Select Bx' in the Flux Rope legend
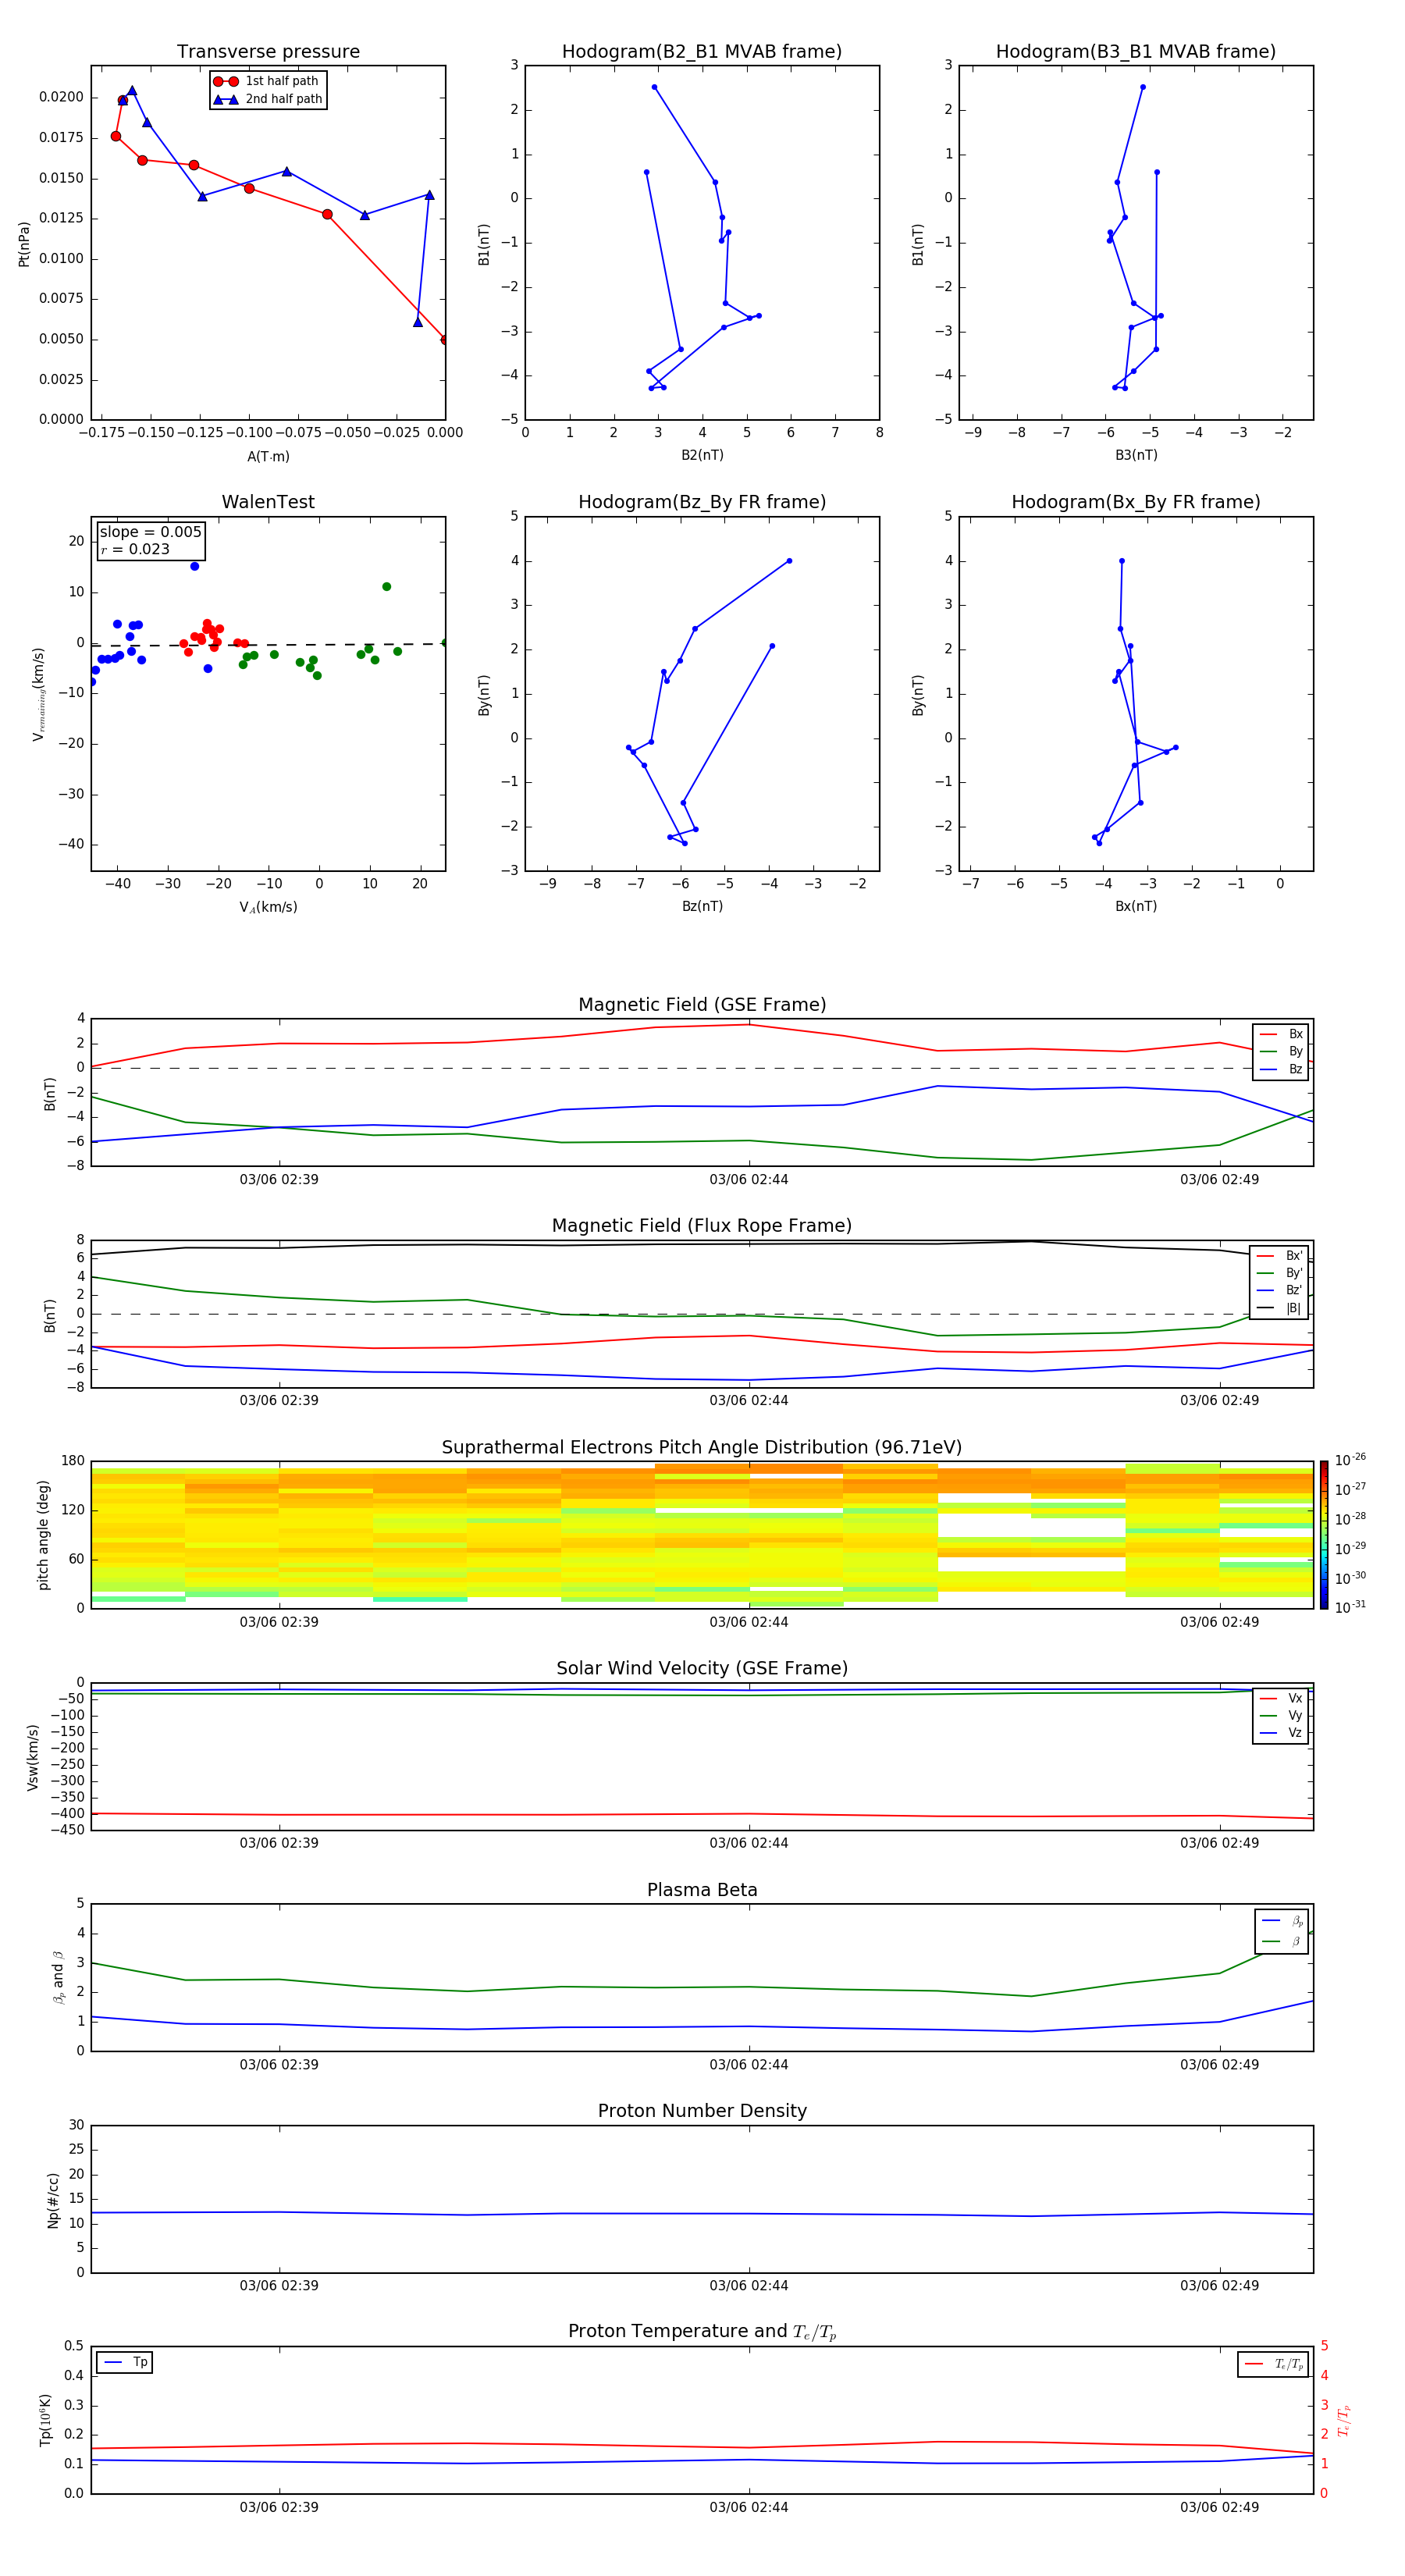The image size is (1405, 2576). (1279, 1256)
